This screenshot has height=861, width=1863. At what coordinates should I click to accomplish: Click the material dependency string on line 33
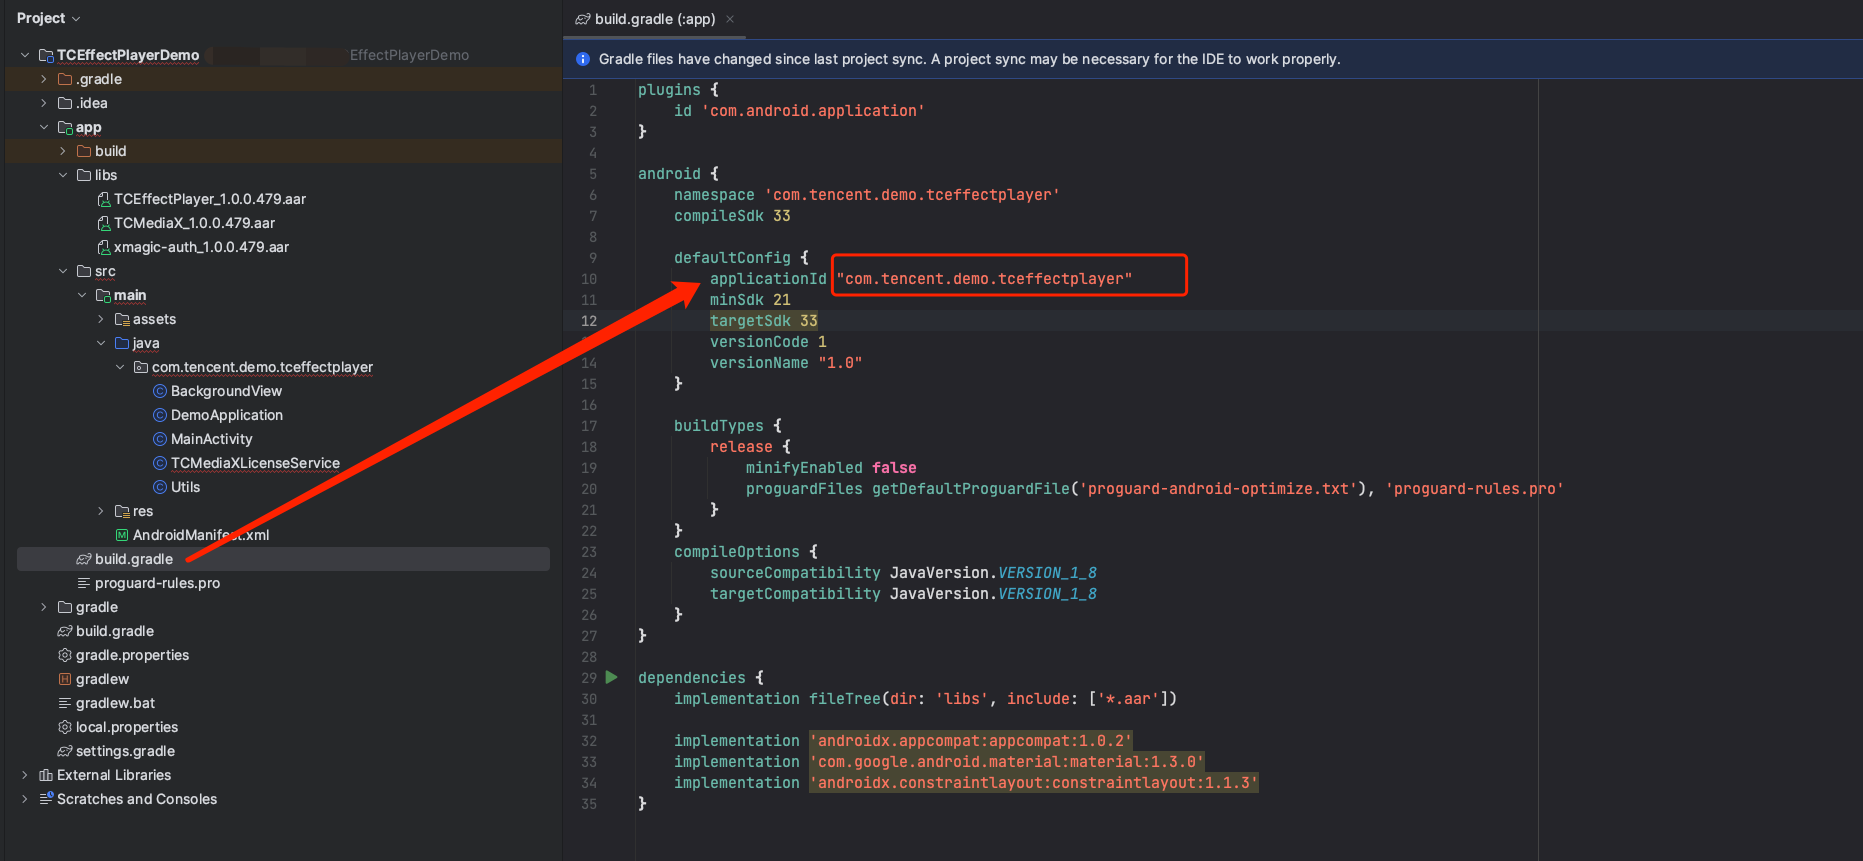[1007, 762]
